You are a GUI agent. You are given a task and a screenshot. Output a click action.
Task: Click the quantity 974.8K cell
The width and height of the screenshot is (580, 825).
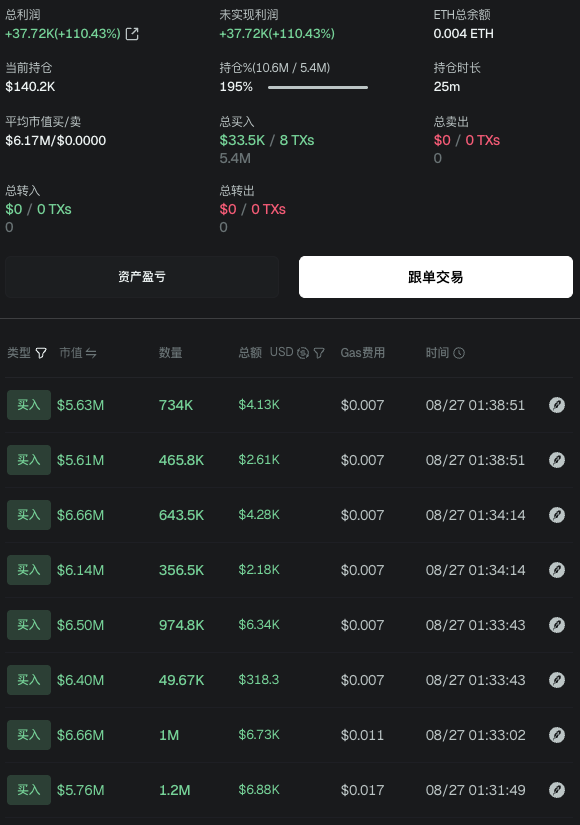pos(181,625)
